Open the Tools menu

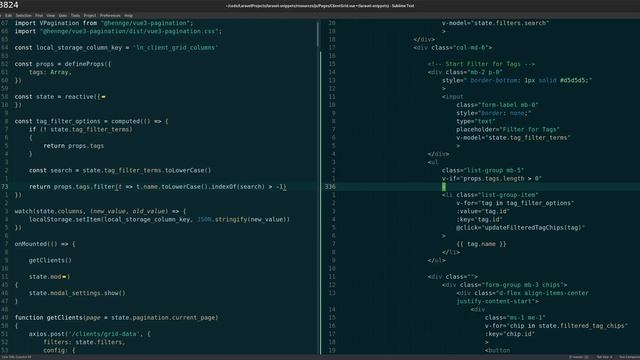(76, 16)
